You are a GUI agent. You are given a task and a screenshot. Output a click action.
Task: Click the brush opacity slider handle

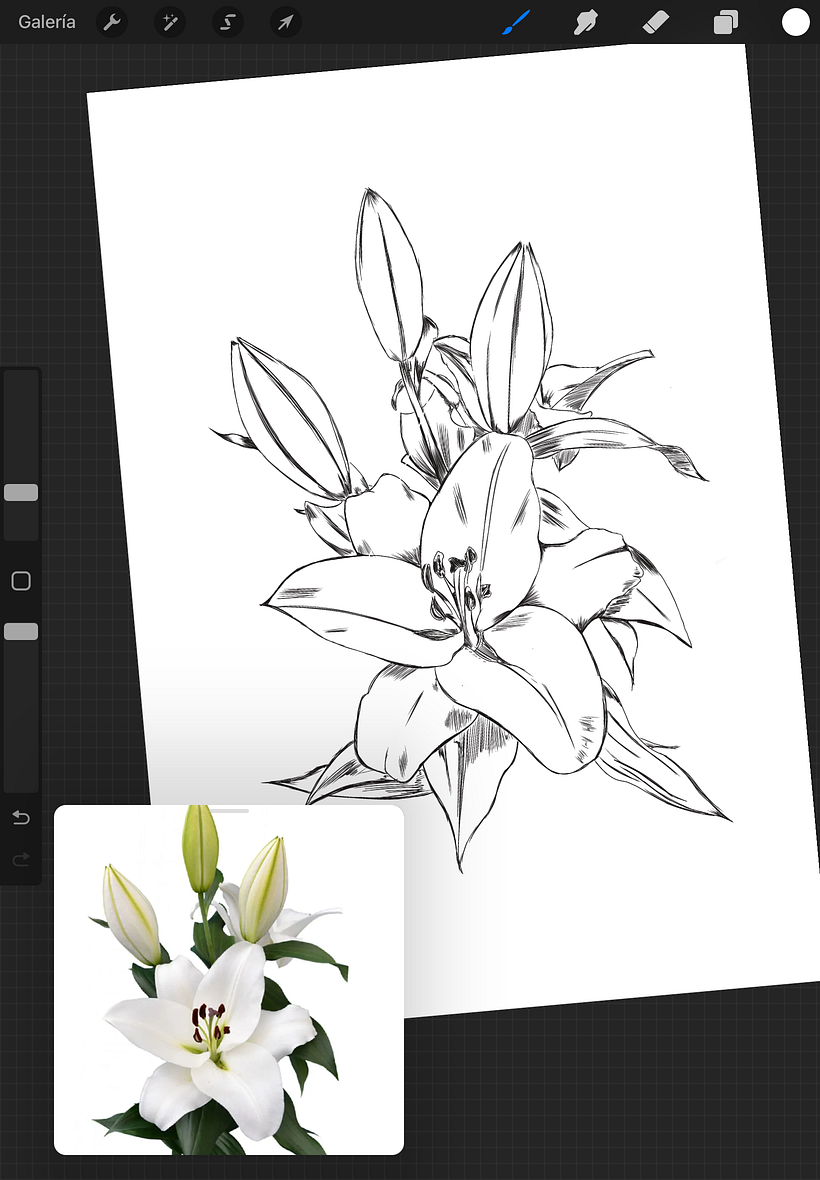click(21, 631)
